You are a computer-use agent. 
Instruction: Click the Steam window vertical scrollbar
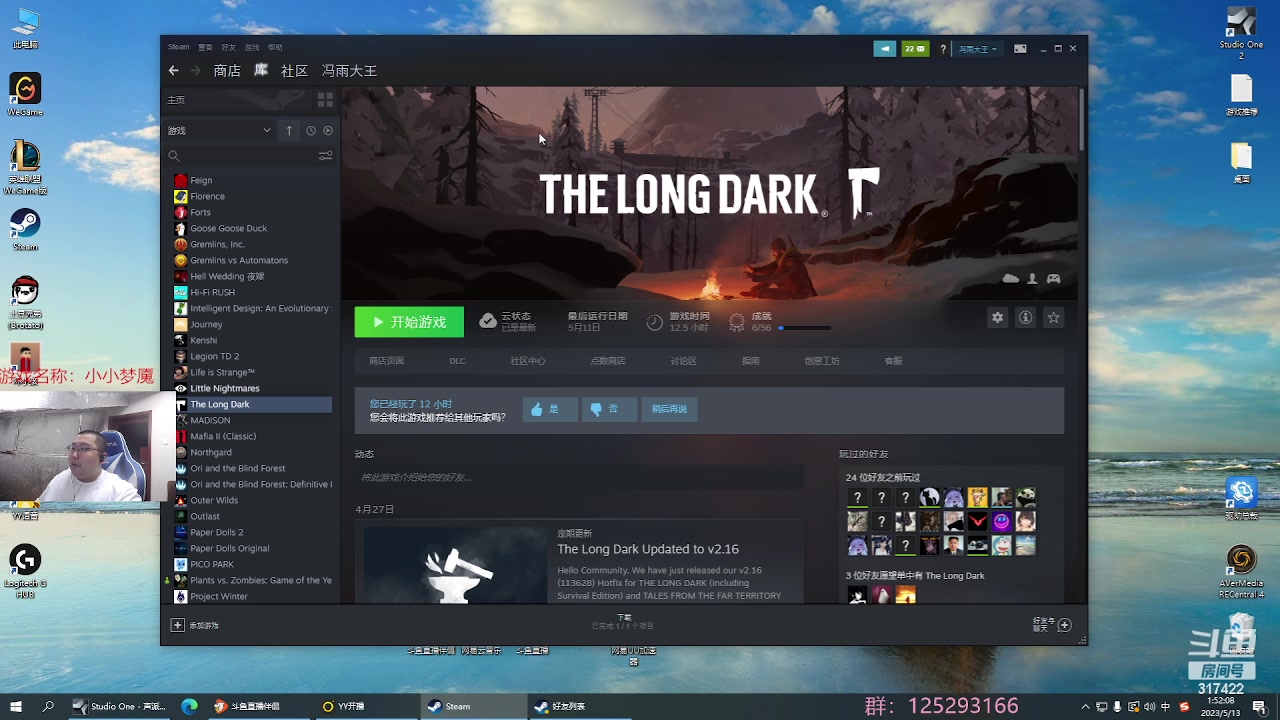tap(1082, 120)
